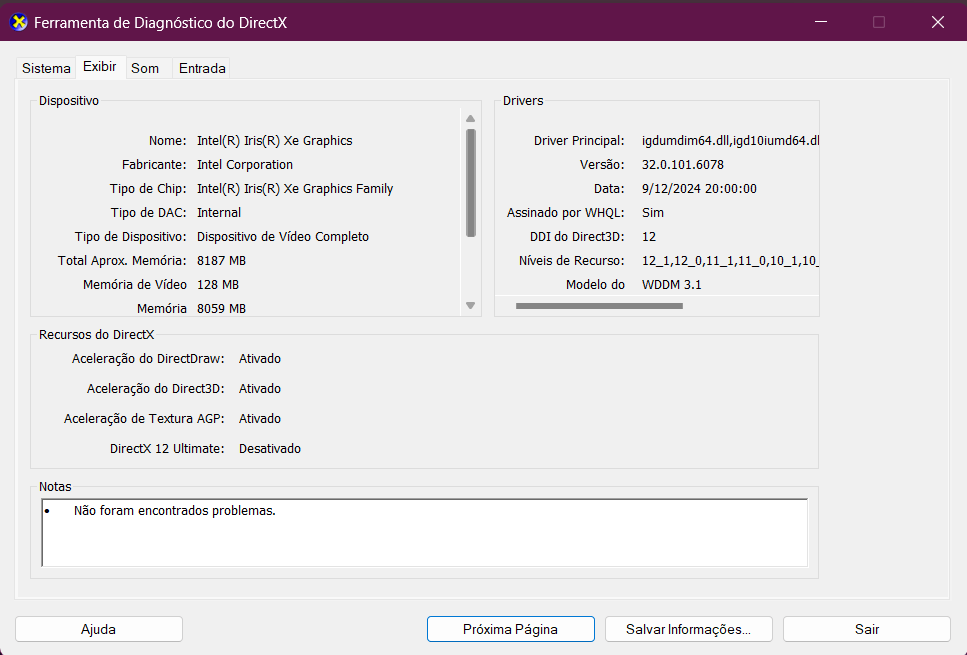Click the Dispositivo vertical scrollbar thumb
Image resolution: width=967 pixels, height=655 pixels.
point(471,183)
